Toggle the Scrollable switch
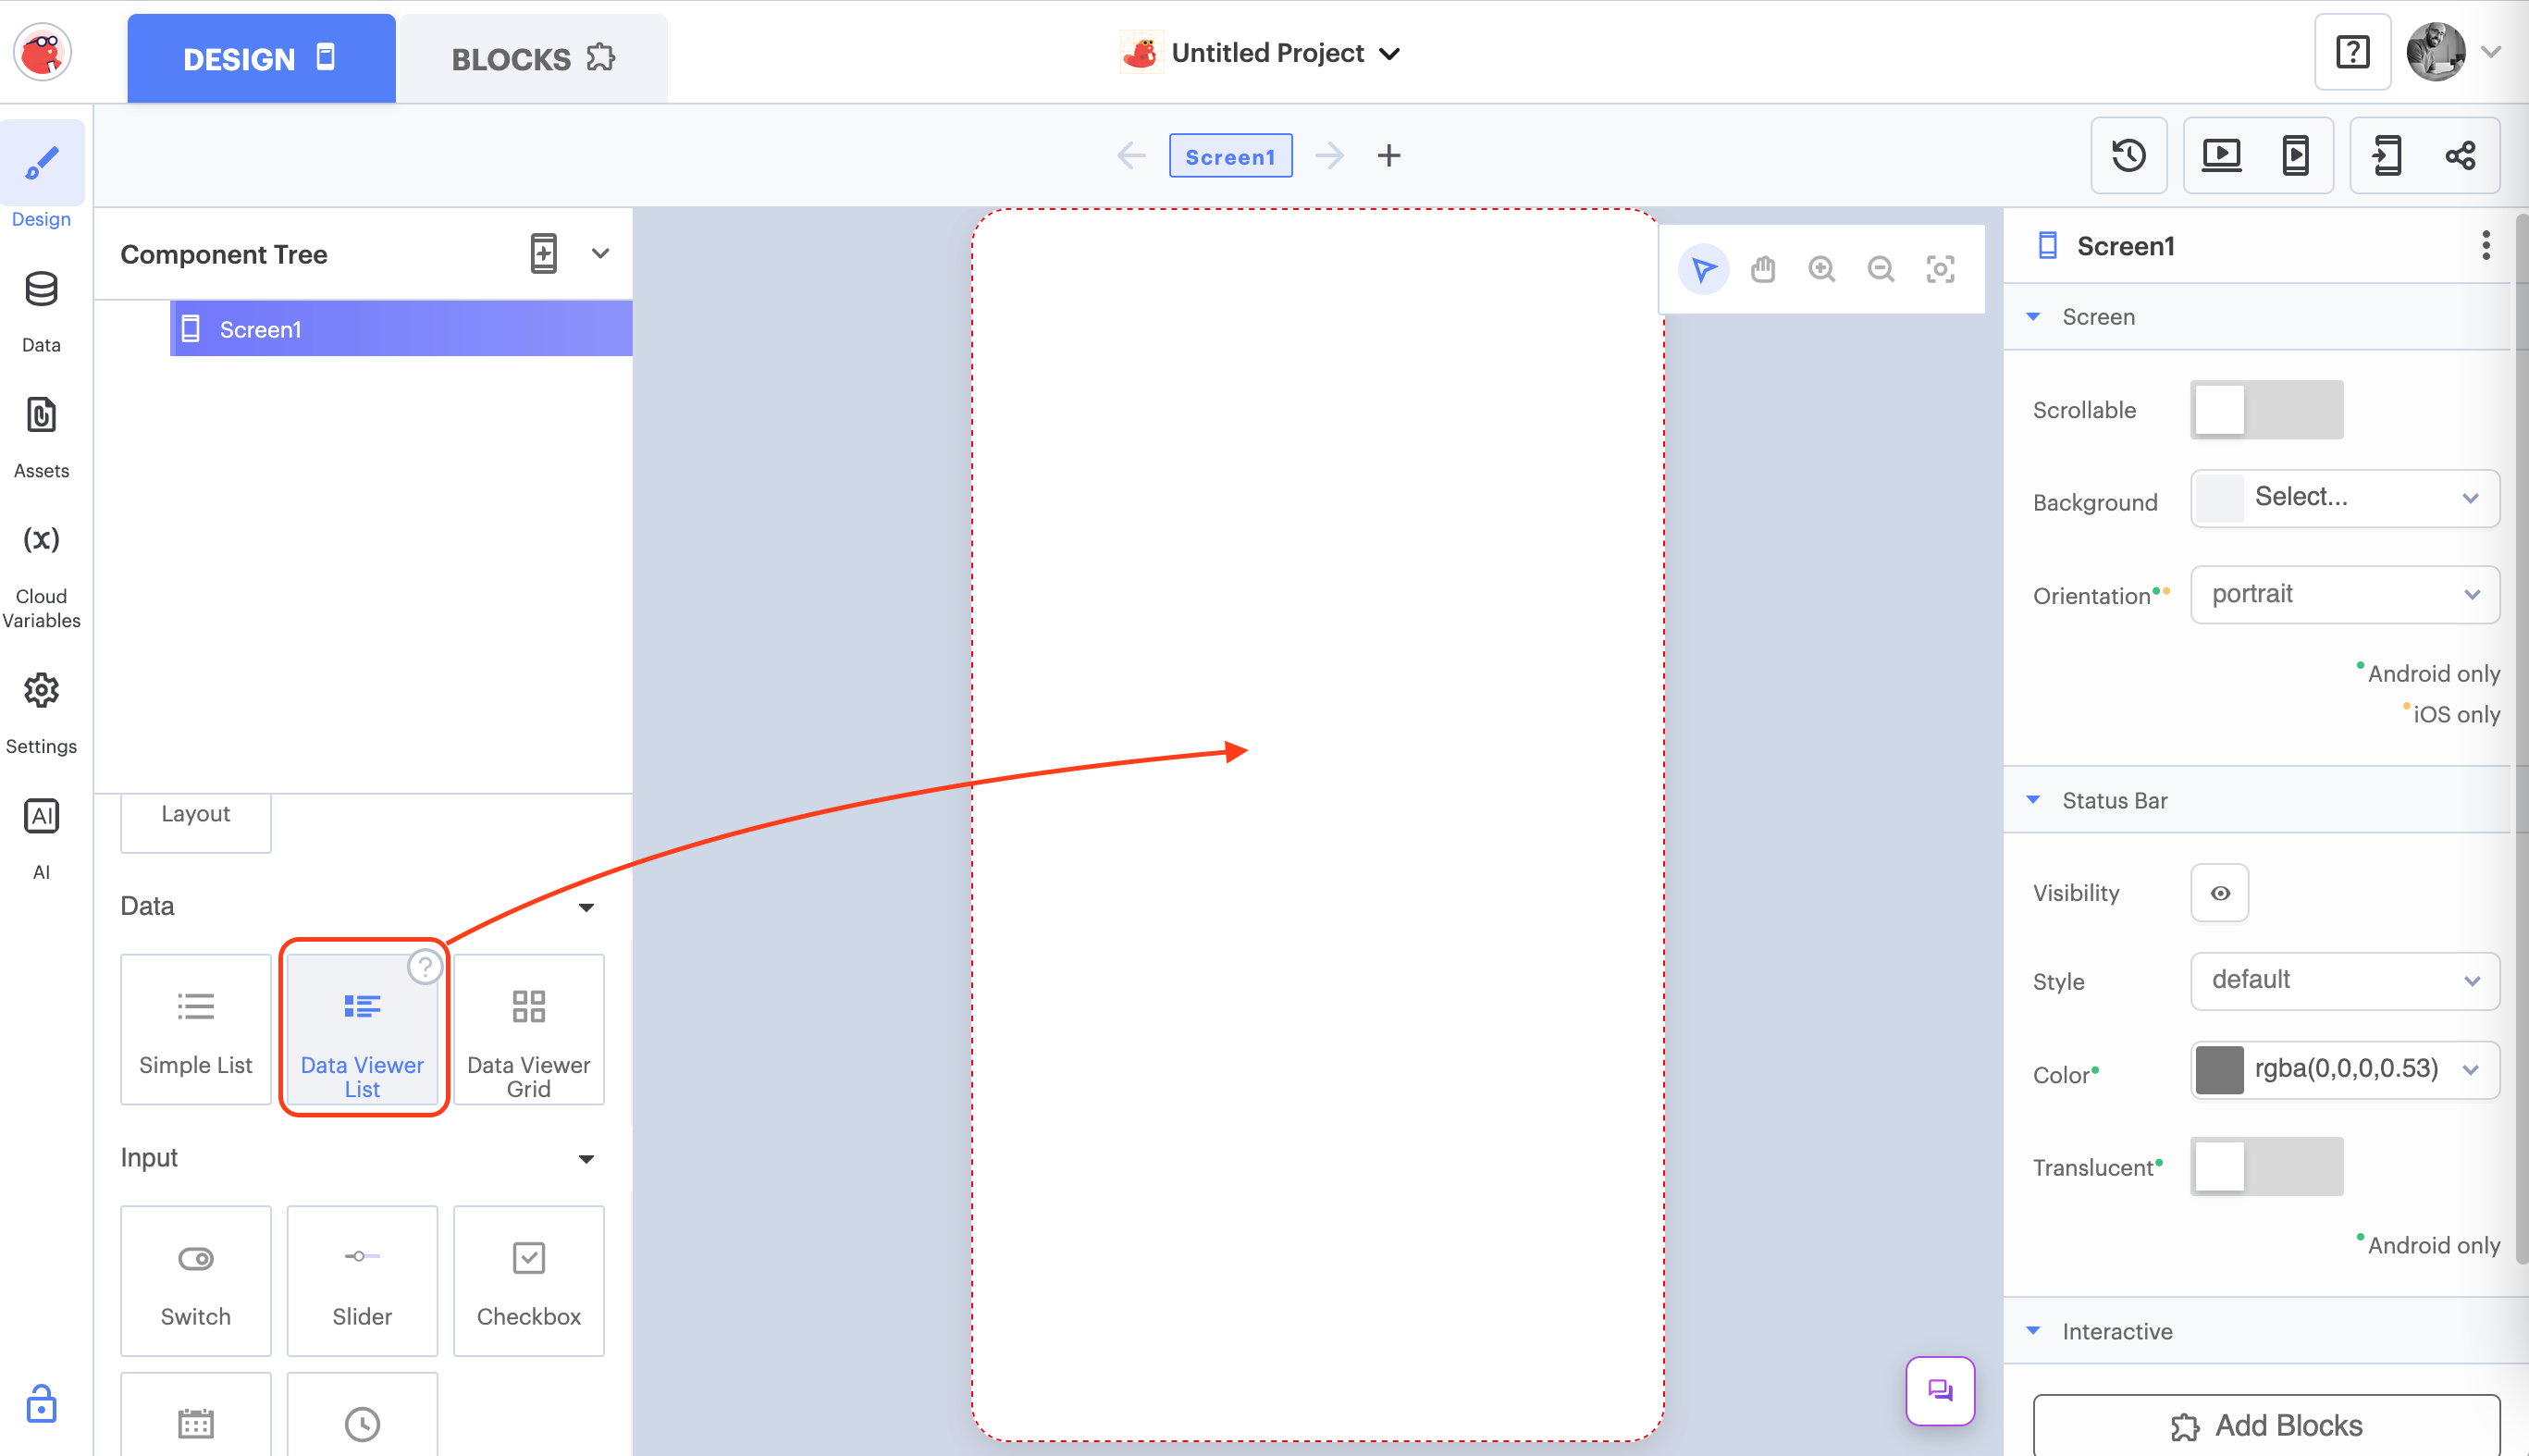Screen dimensions: 2529x1456 point(2265,410)
